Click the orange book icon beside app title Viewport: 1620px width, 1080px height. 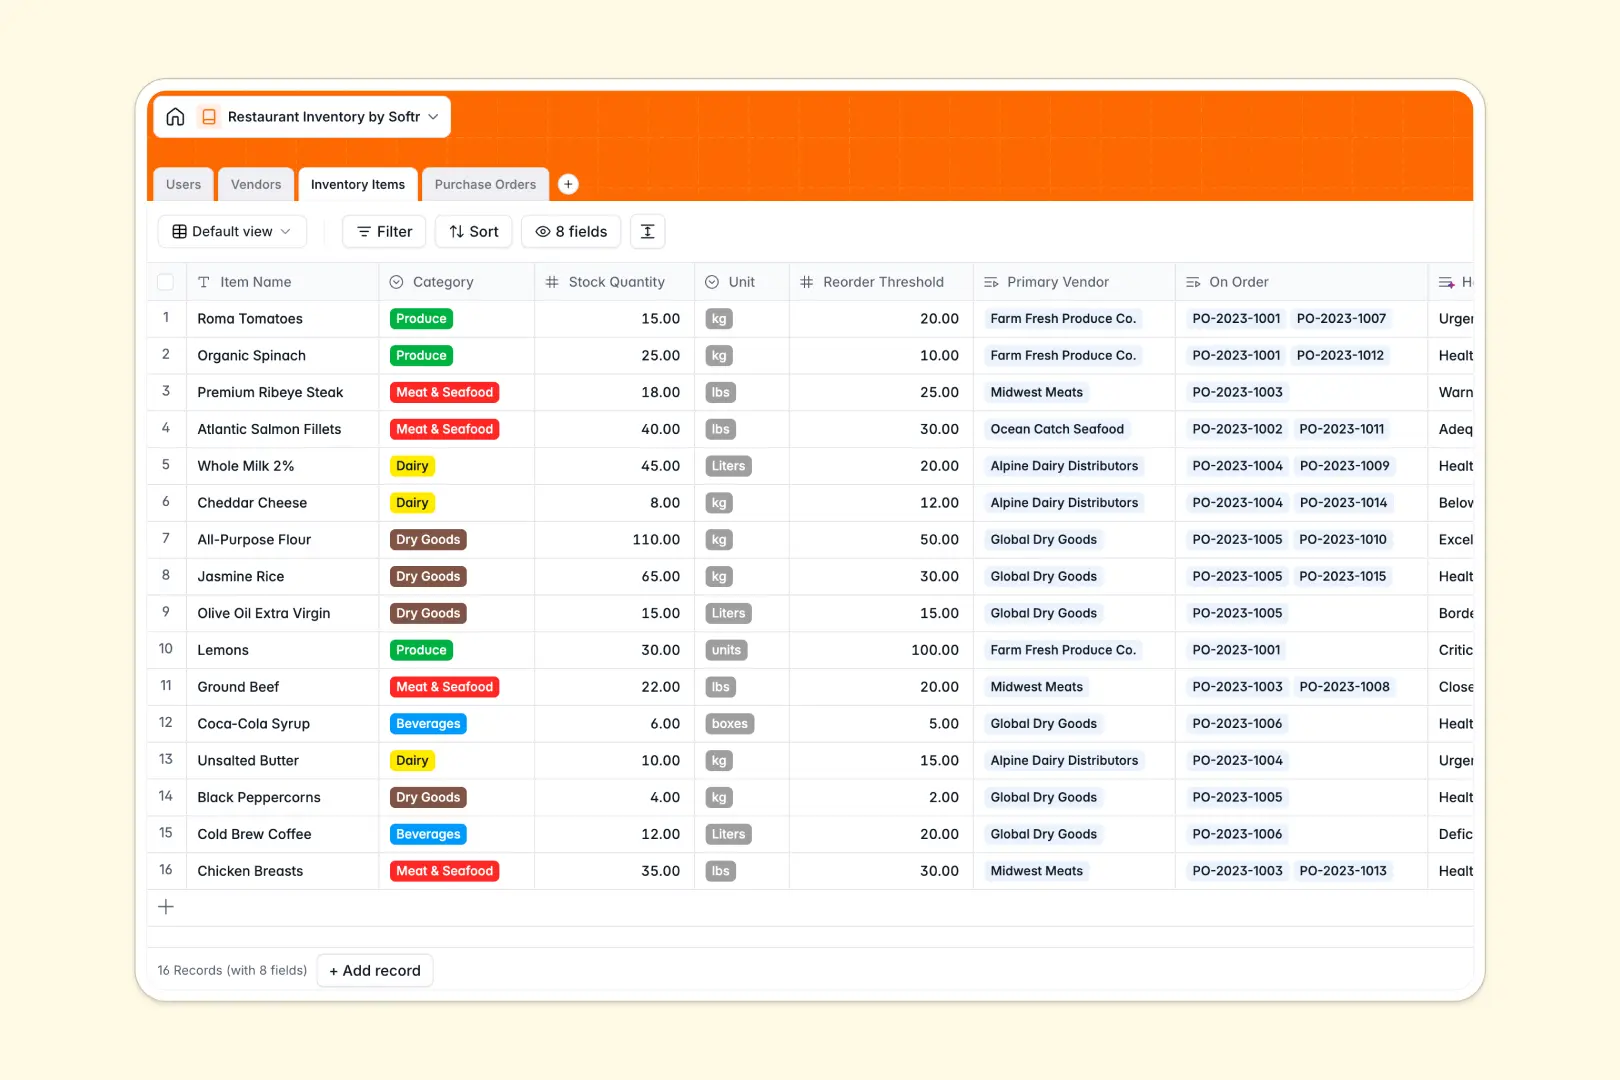click(209, 116)
